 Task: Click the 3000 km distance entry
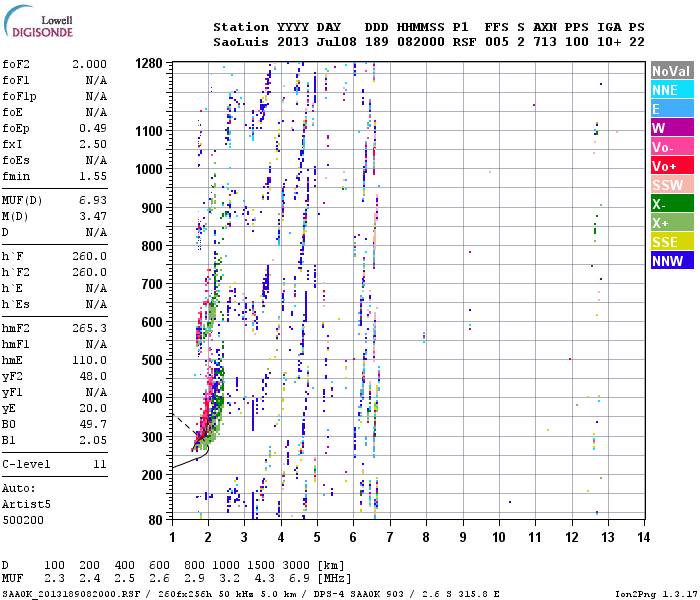(296, 565)
